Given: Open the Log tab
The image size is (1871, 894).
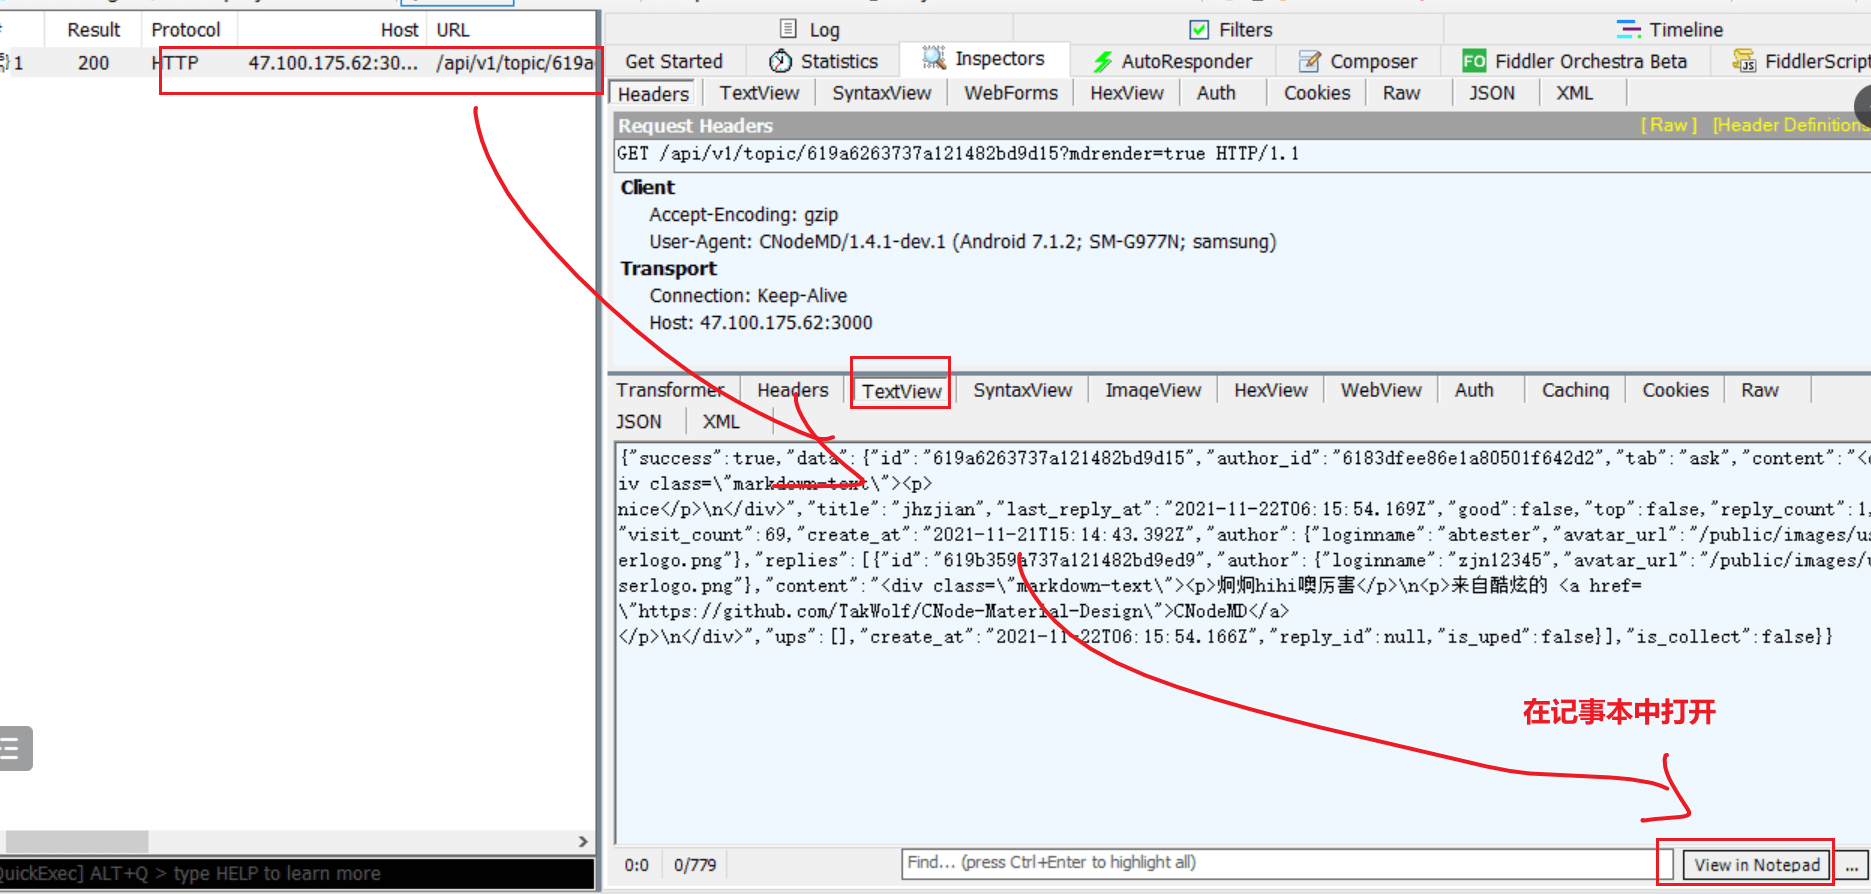Looking at the screenshot, I should click(x=809, y=30).
